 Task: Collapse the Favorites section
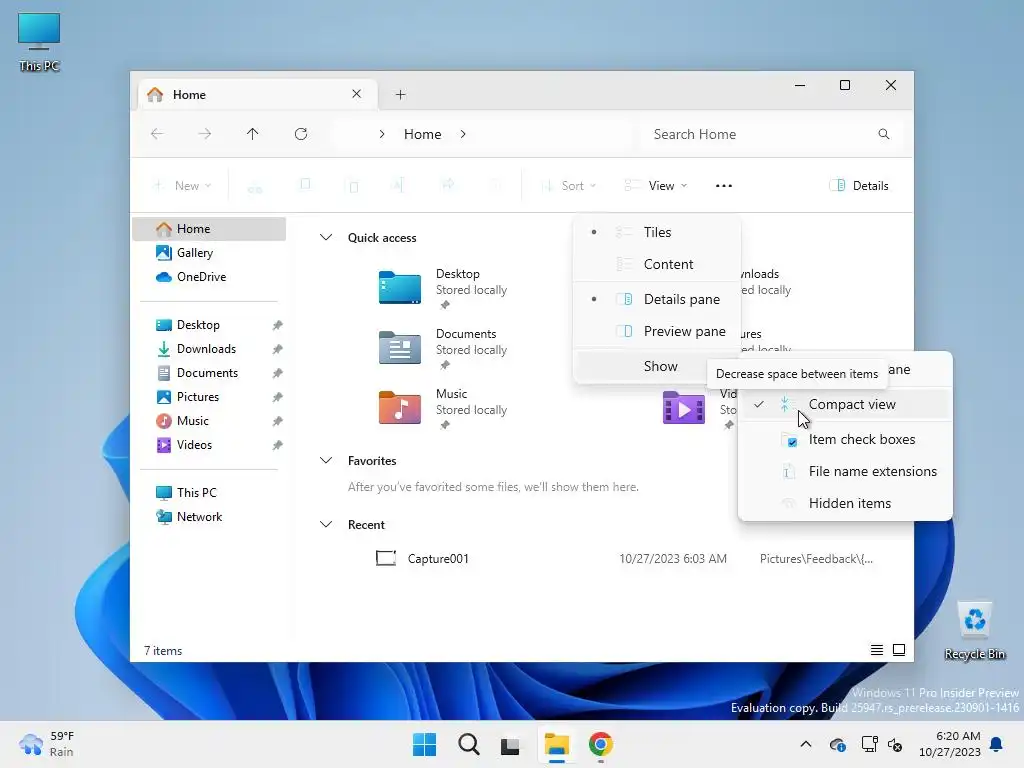[x=325, y=460]
